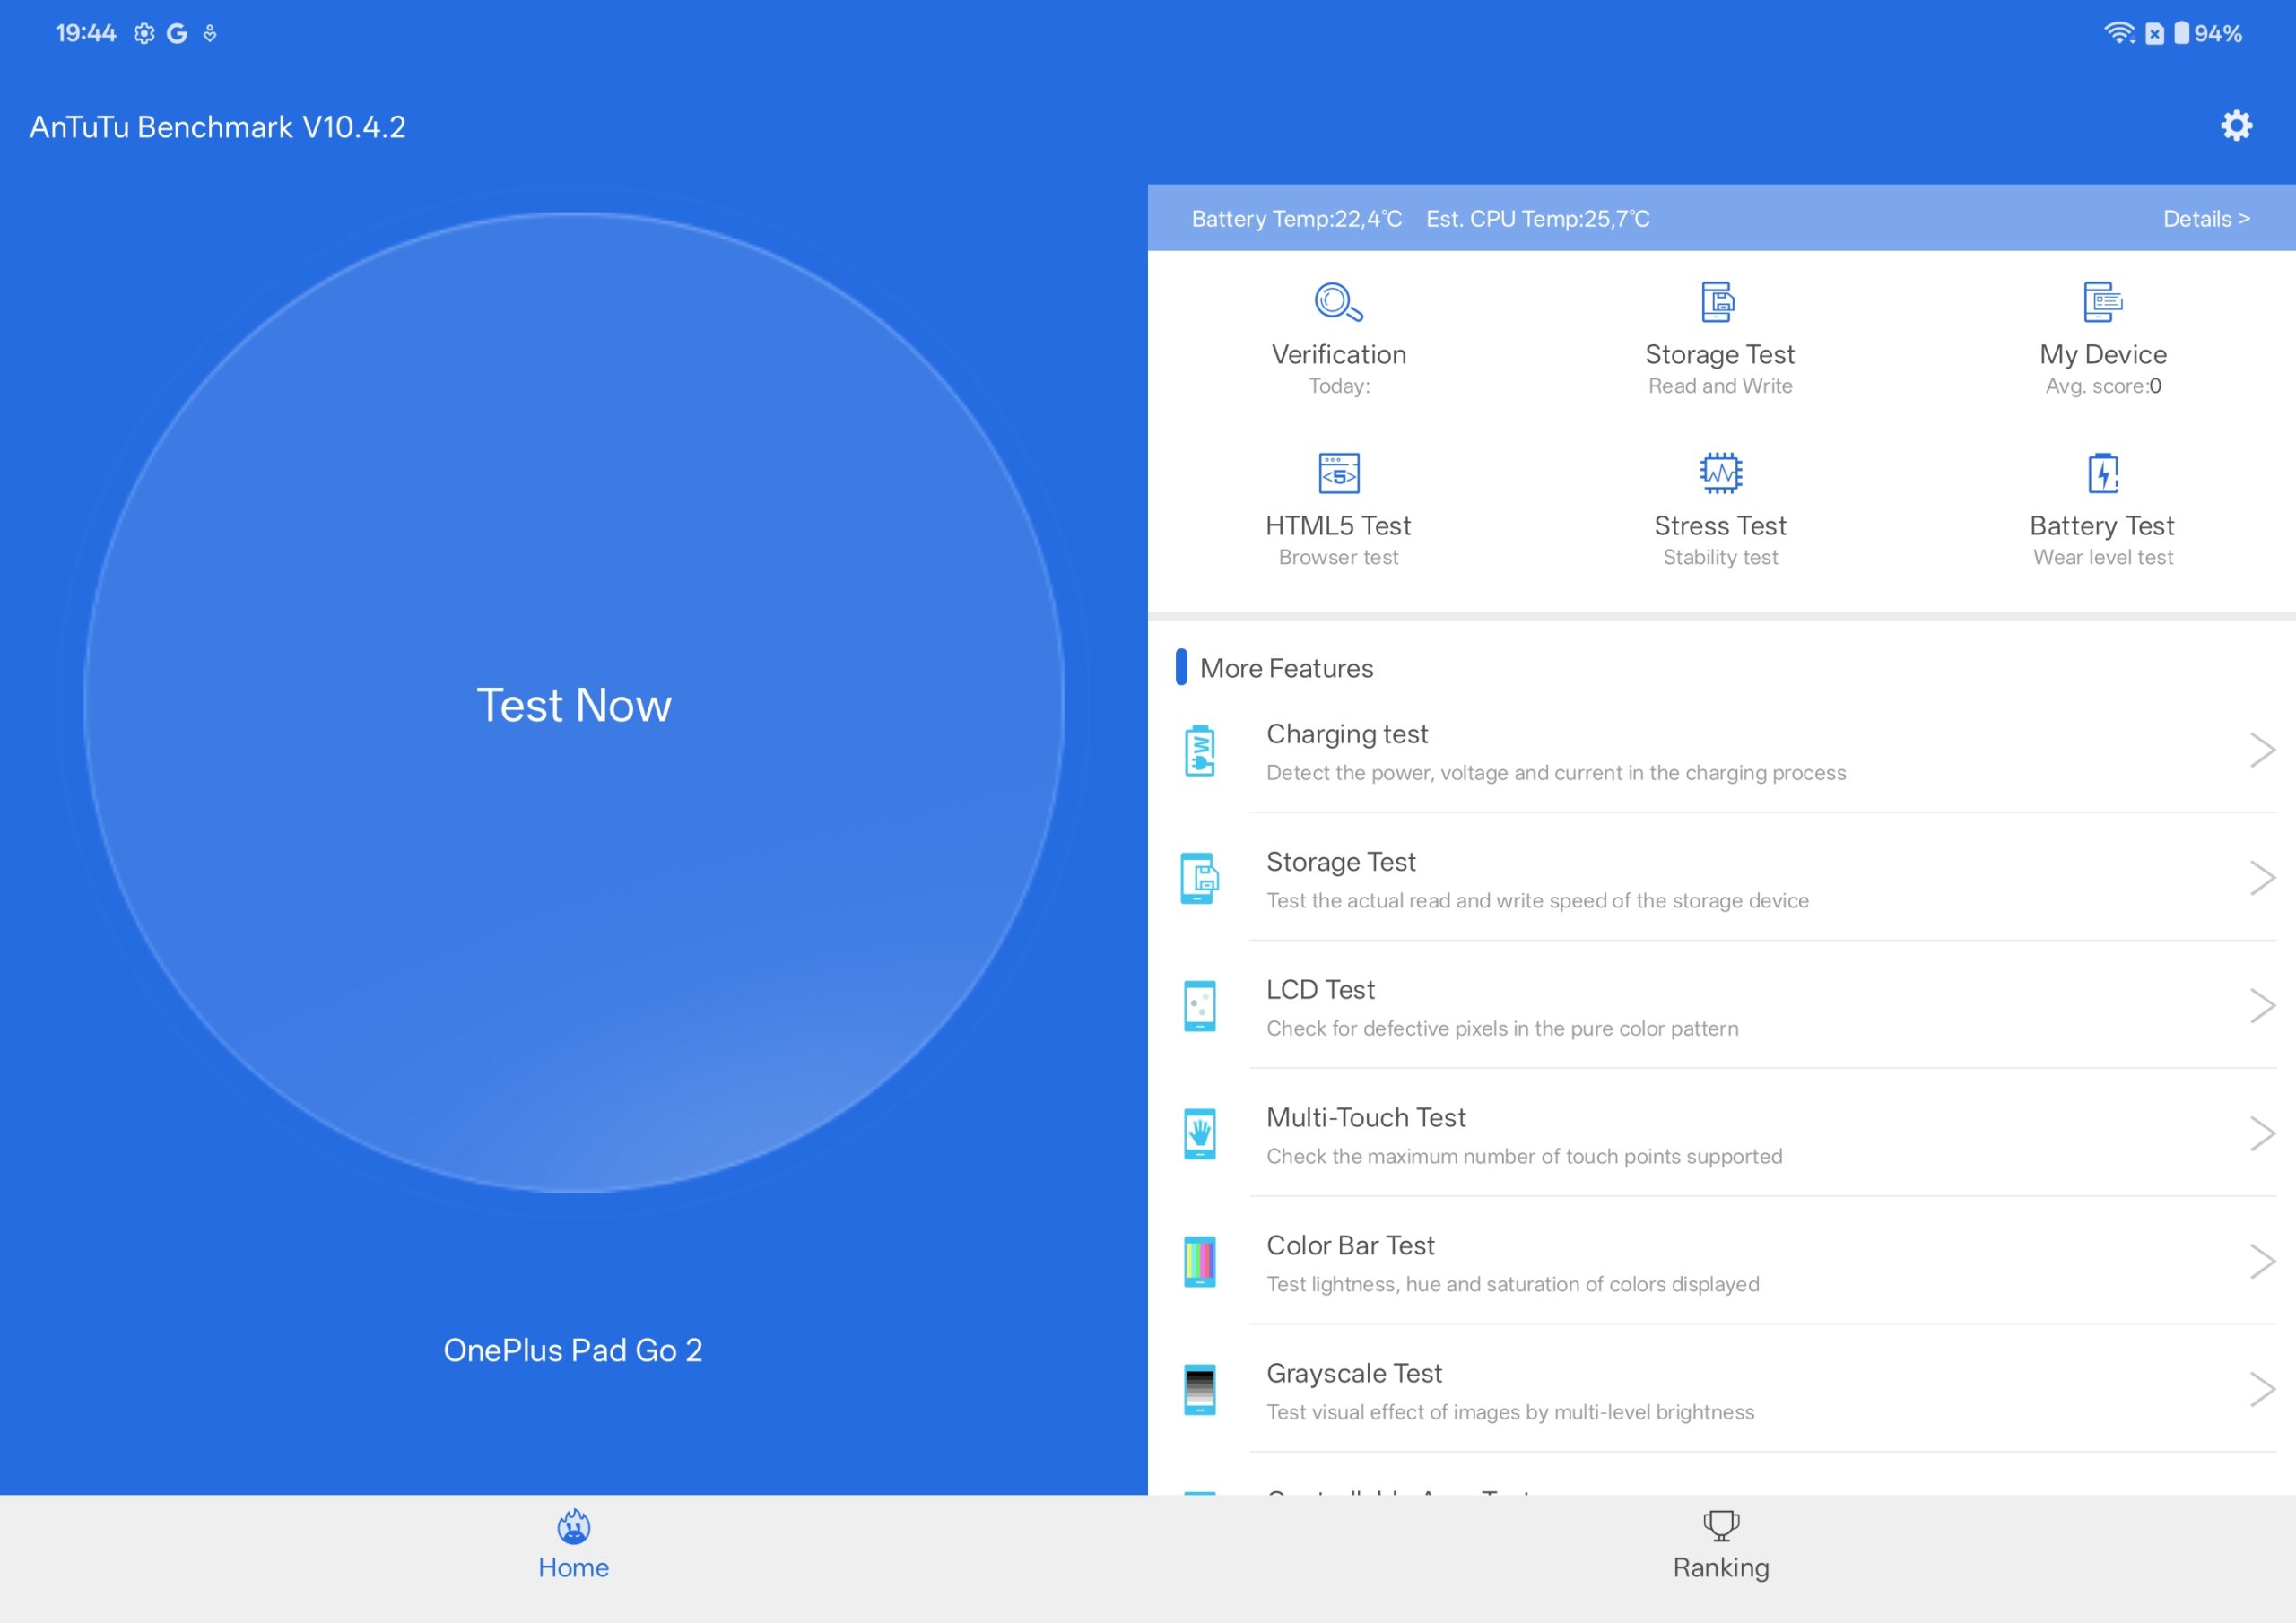Launch the HTML5 Test icon
The width and height of the screenshot is (2296, 1623).
coord(1338,473)
